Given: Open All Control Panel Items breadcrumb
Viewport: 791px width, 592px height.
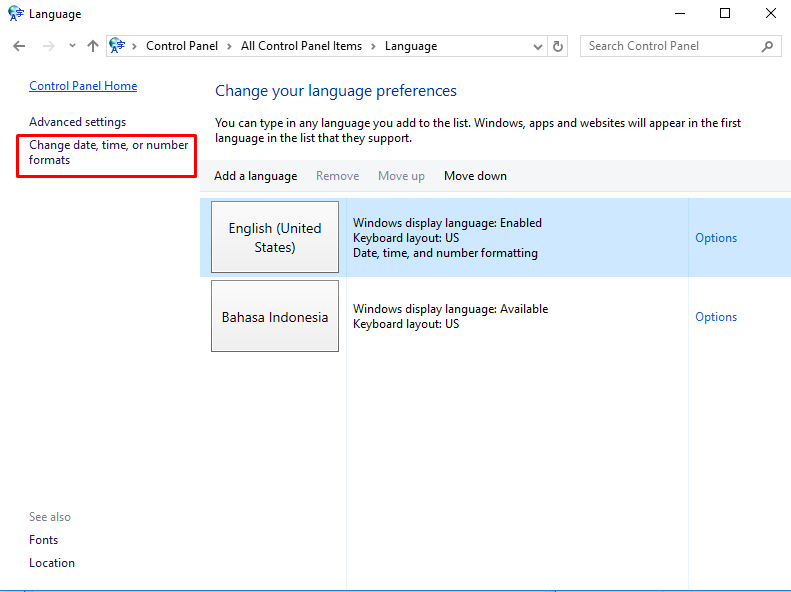Looking at the screenshot, I should pyautogui.click(x=301, y=46).
